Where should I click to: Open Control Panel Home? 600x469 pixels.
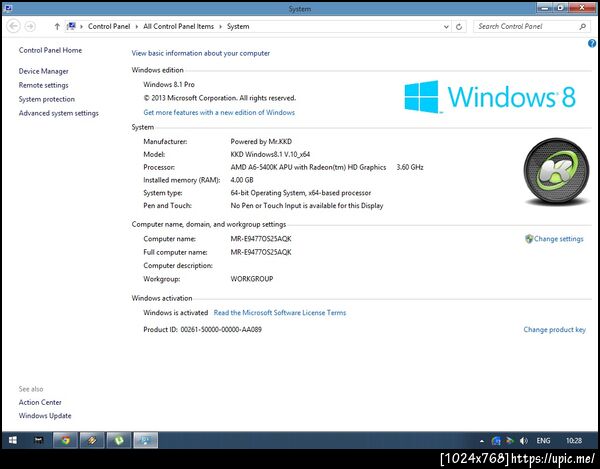point(50,50)
